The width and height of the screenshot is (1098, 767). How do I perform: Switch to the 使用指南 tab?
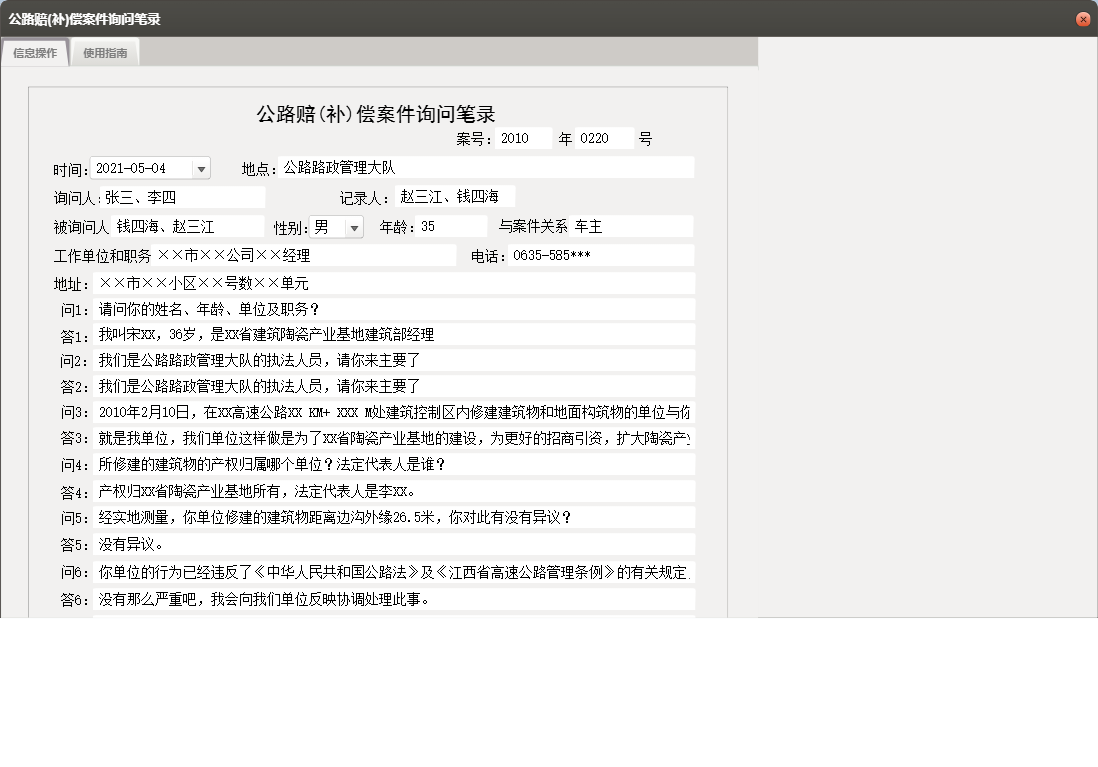pyautogui.click(x=105, y=53)
